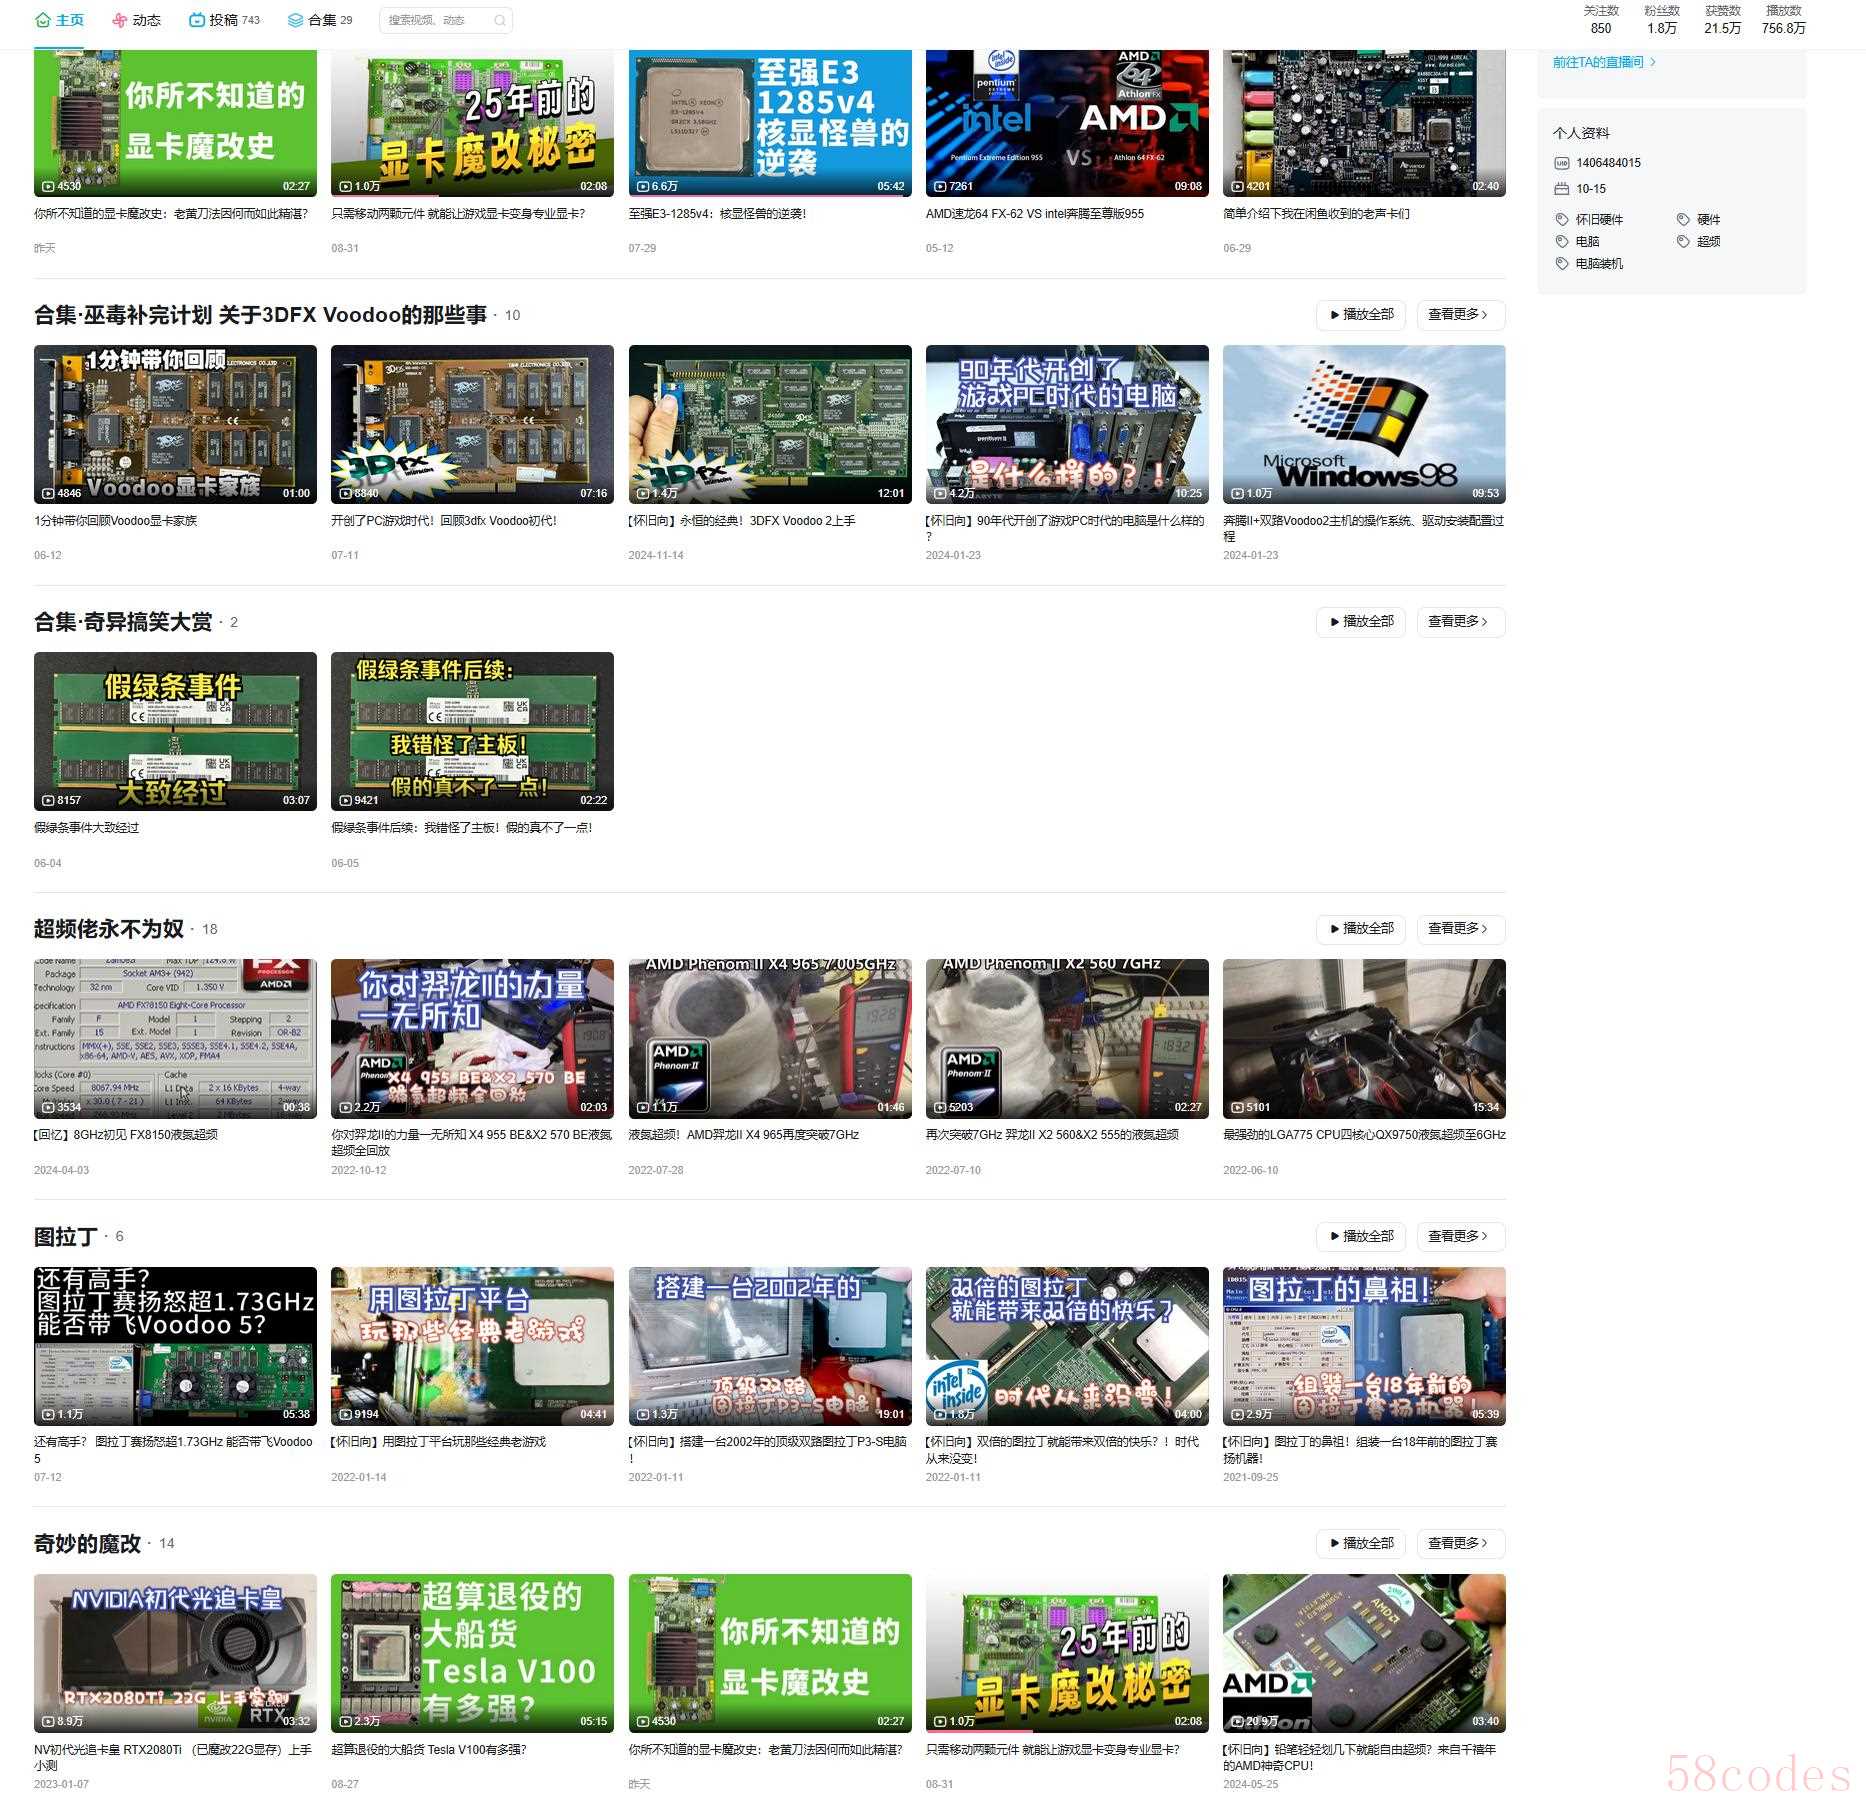Click the 动态 fan icon

(x=119, y=20)
